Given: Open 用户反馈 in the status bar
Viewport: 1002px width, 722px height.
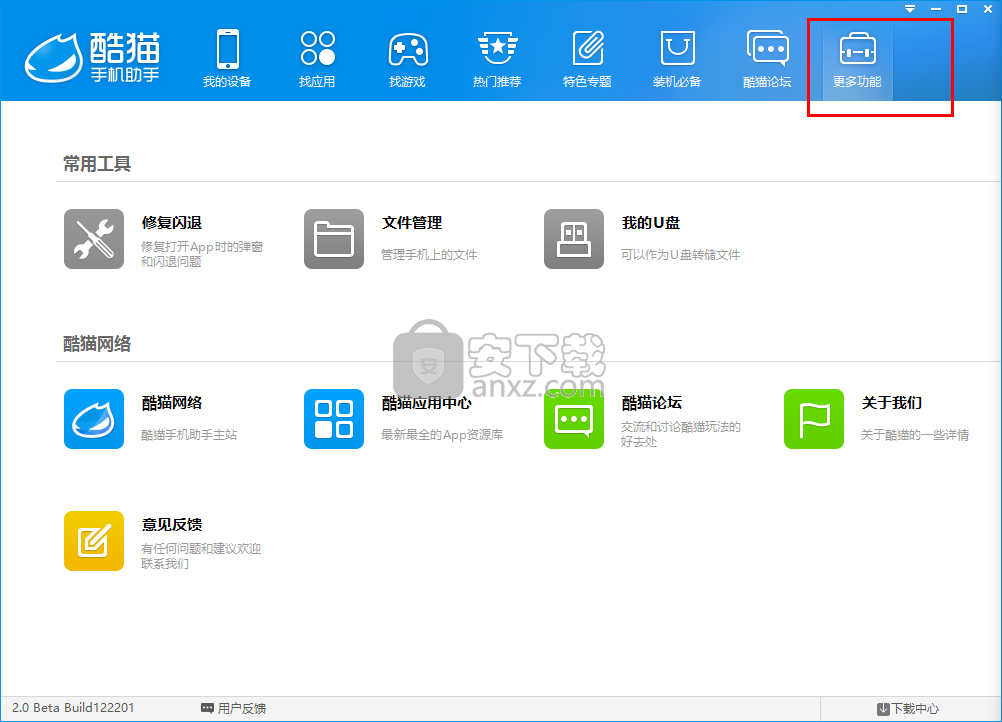Looking at the screenshot, I should click(242, 708).
